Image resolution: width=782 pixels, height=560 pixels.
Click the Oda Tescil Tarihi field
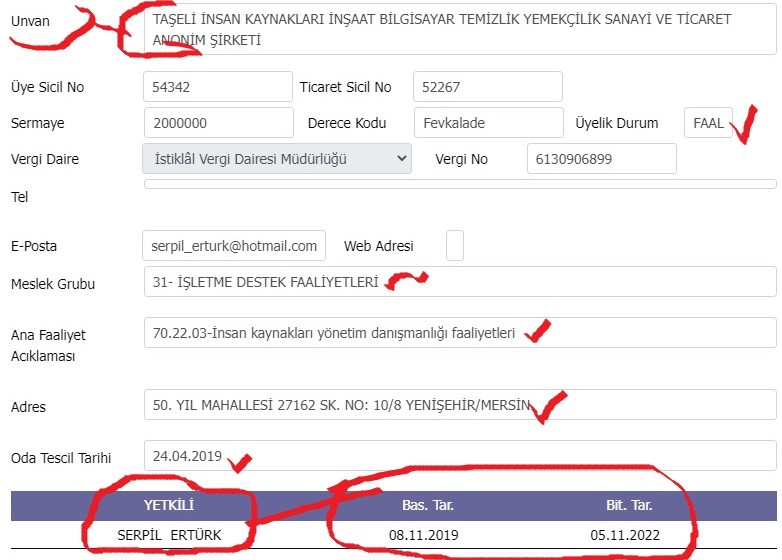click(x=460, y=455)
